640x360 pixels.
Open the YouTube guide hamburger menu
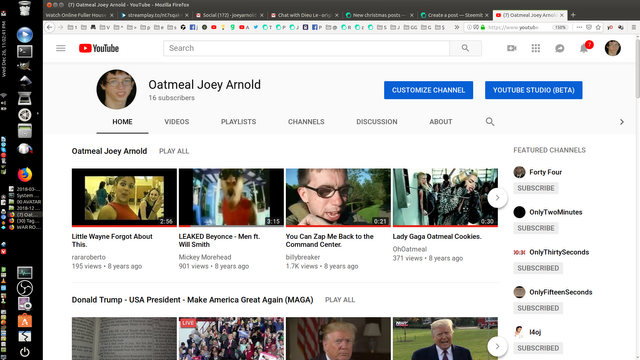(61, 48)
